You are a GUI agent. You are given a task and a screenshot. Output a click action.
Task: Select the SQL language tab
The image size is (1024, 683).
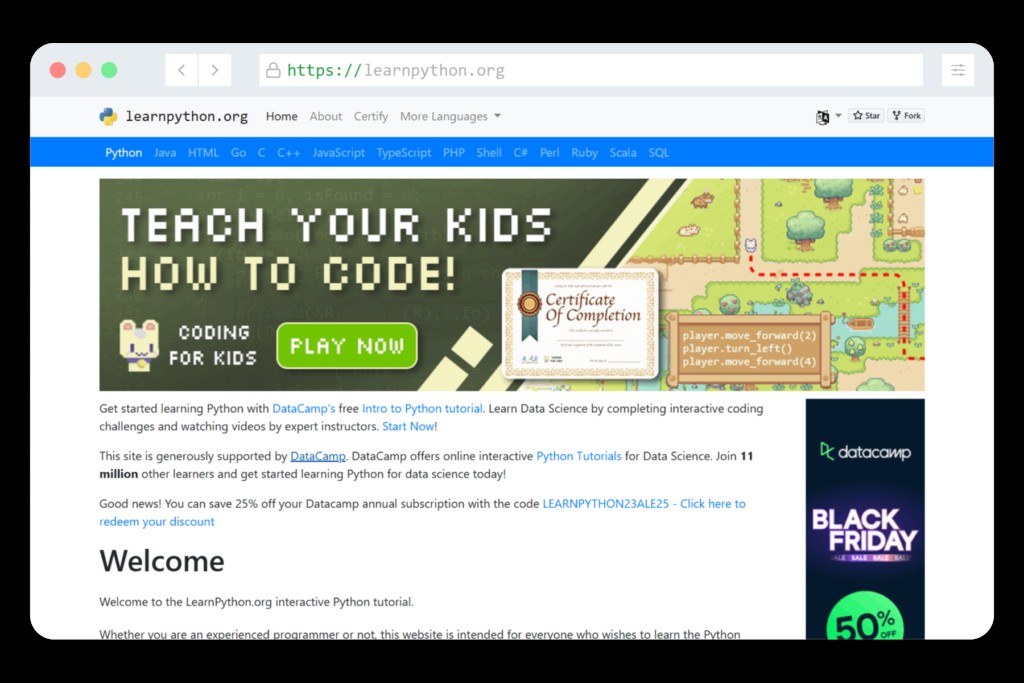tap(658, 153)
